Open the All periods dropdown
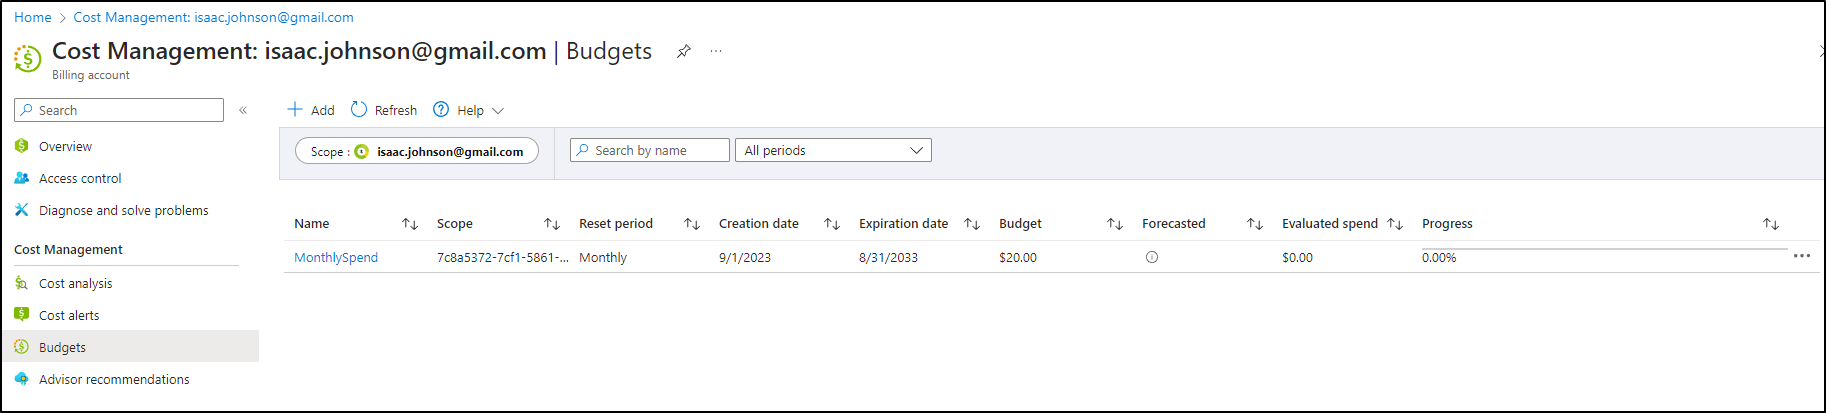Viewport: 1826px width, 413px height. (x=833, y=150)
